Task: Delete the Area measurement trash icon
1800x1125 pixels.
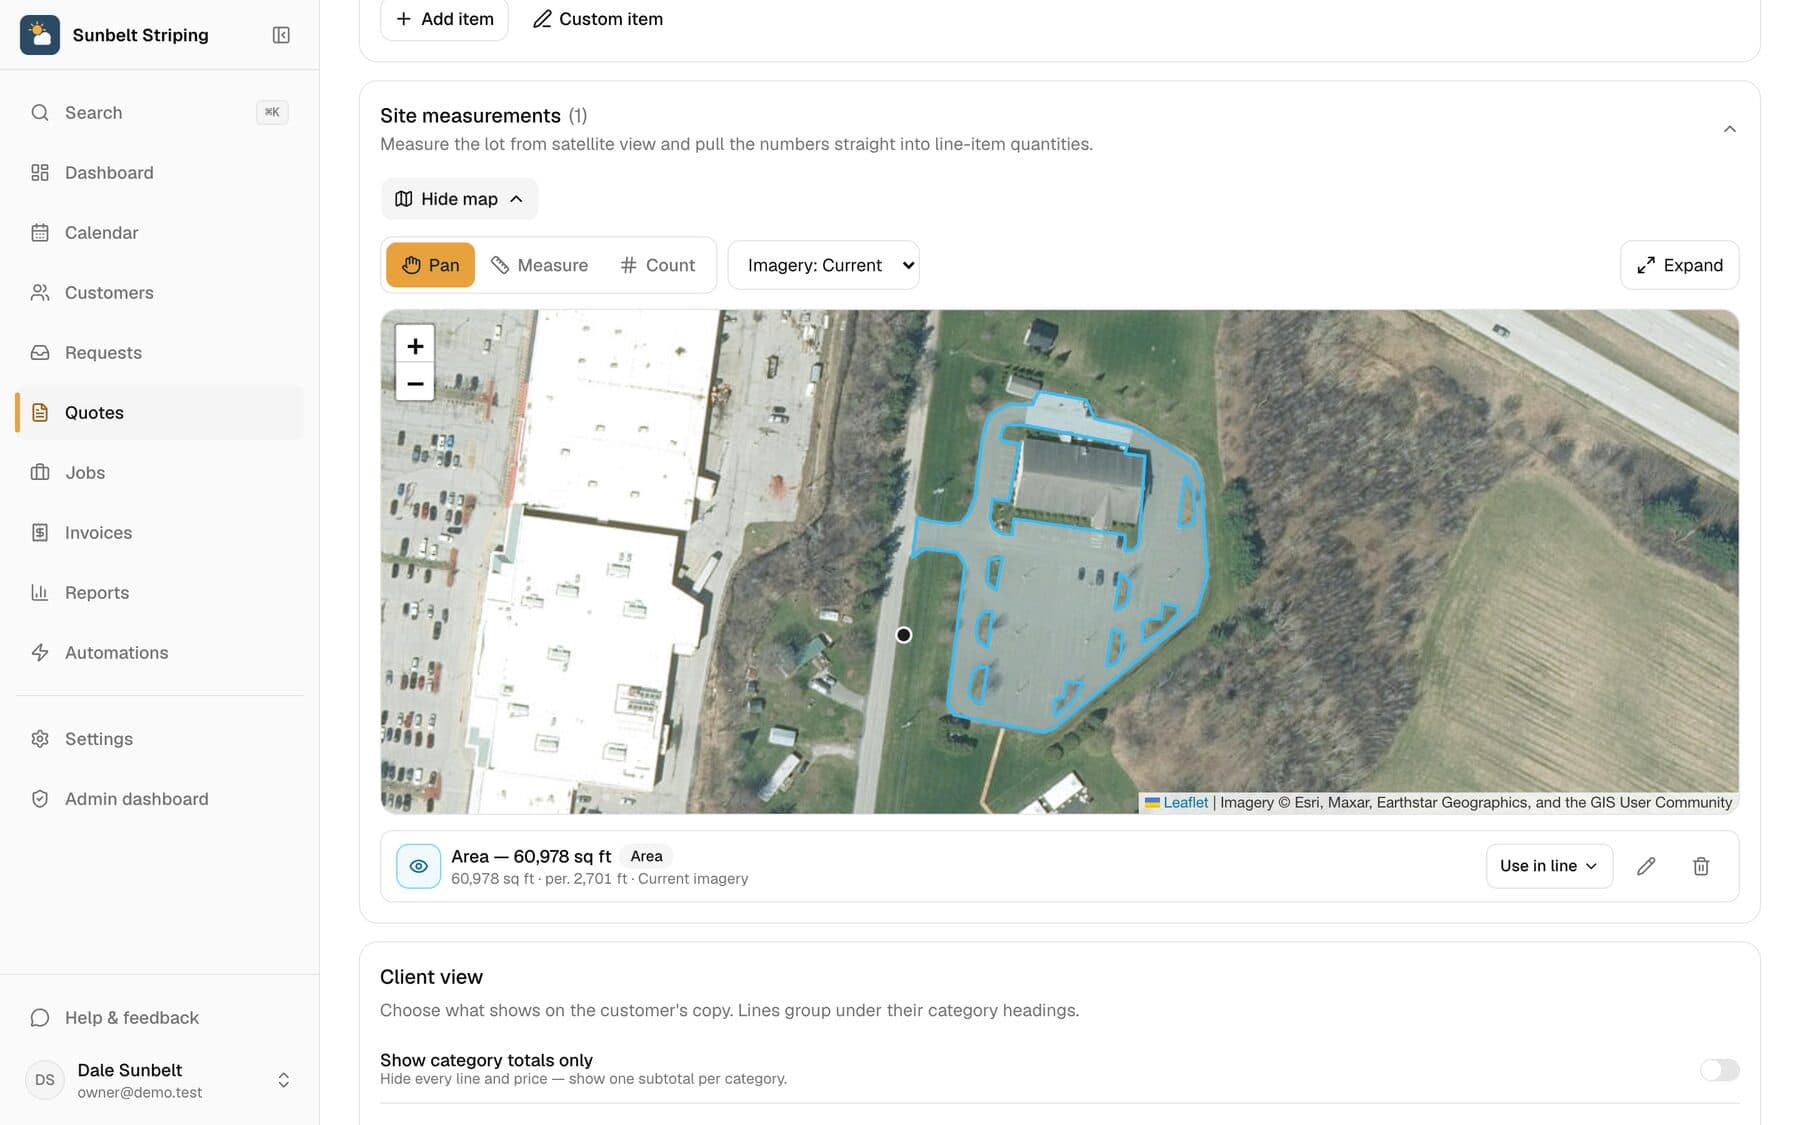Action: [1701, 866]
